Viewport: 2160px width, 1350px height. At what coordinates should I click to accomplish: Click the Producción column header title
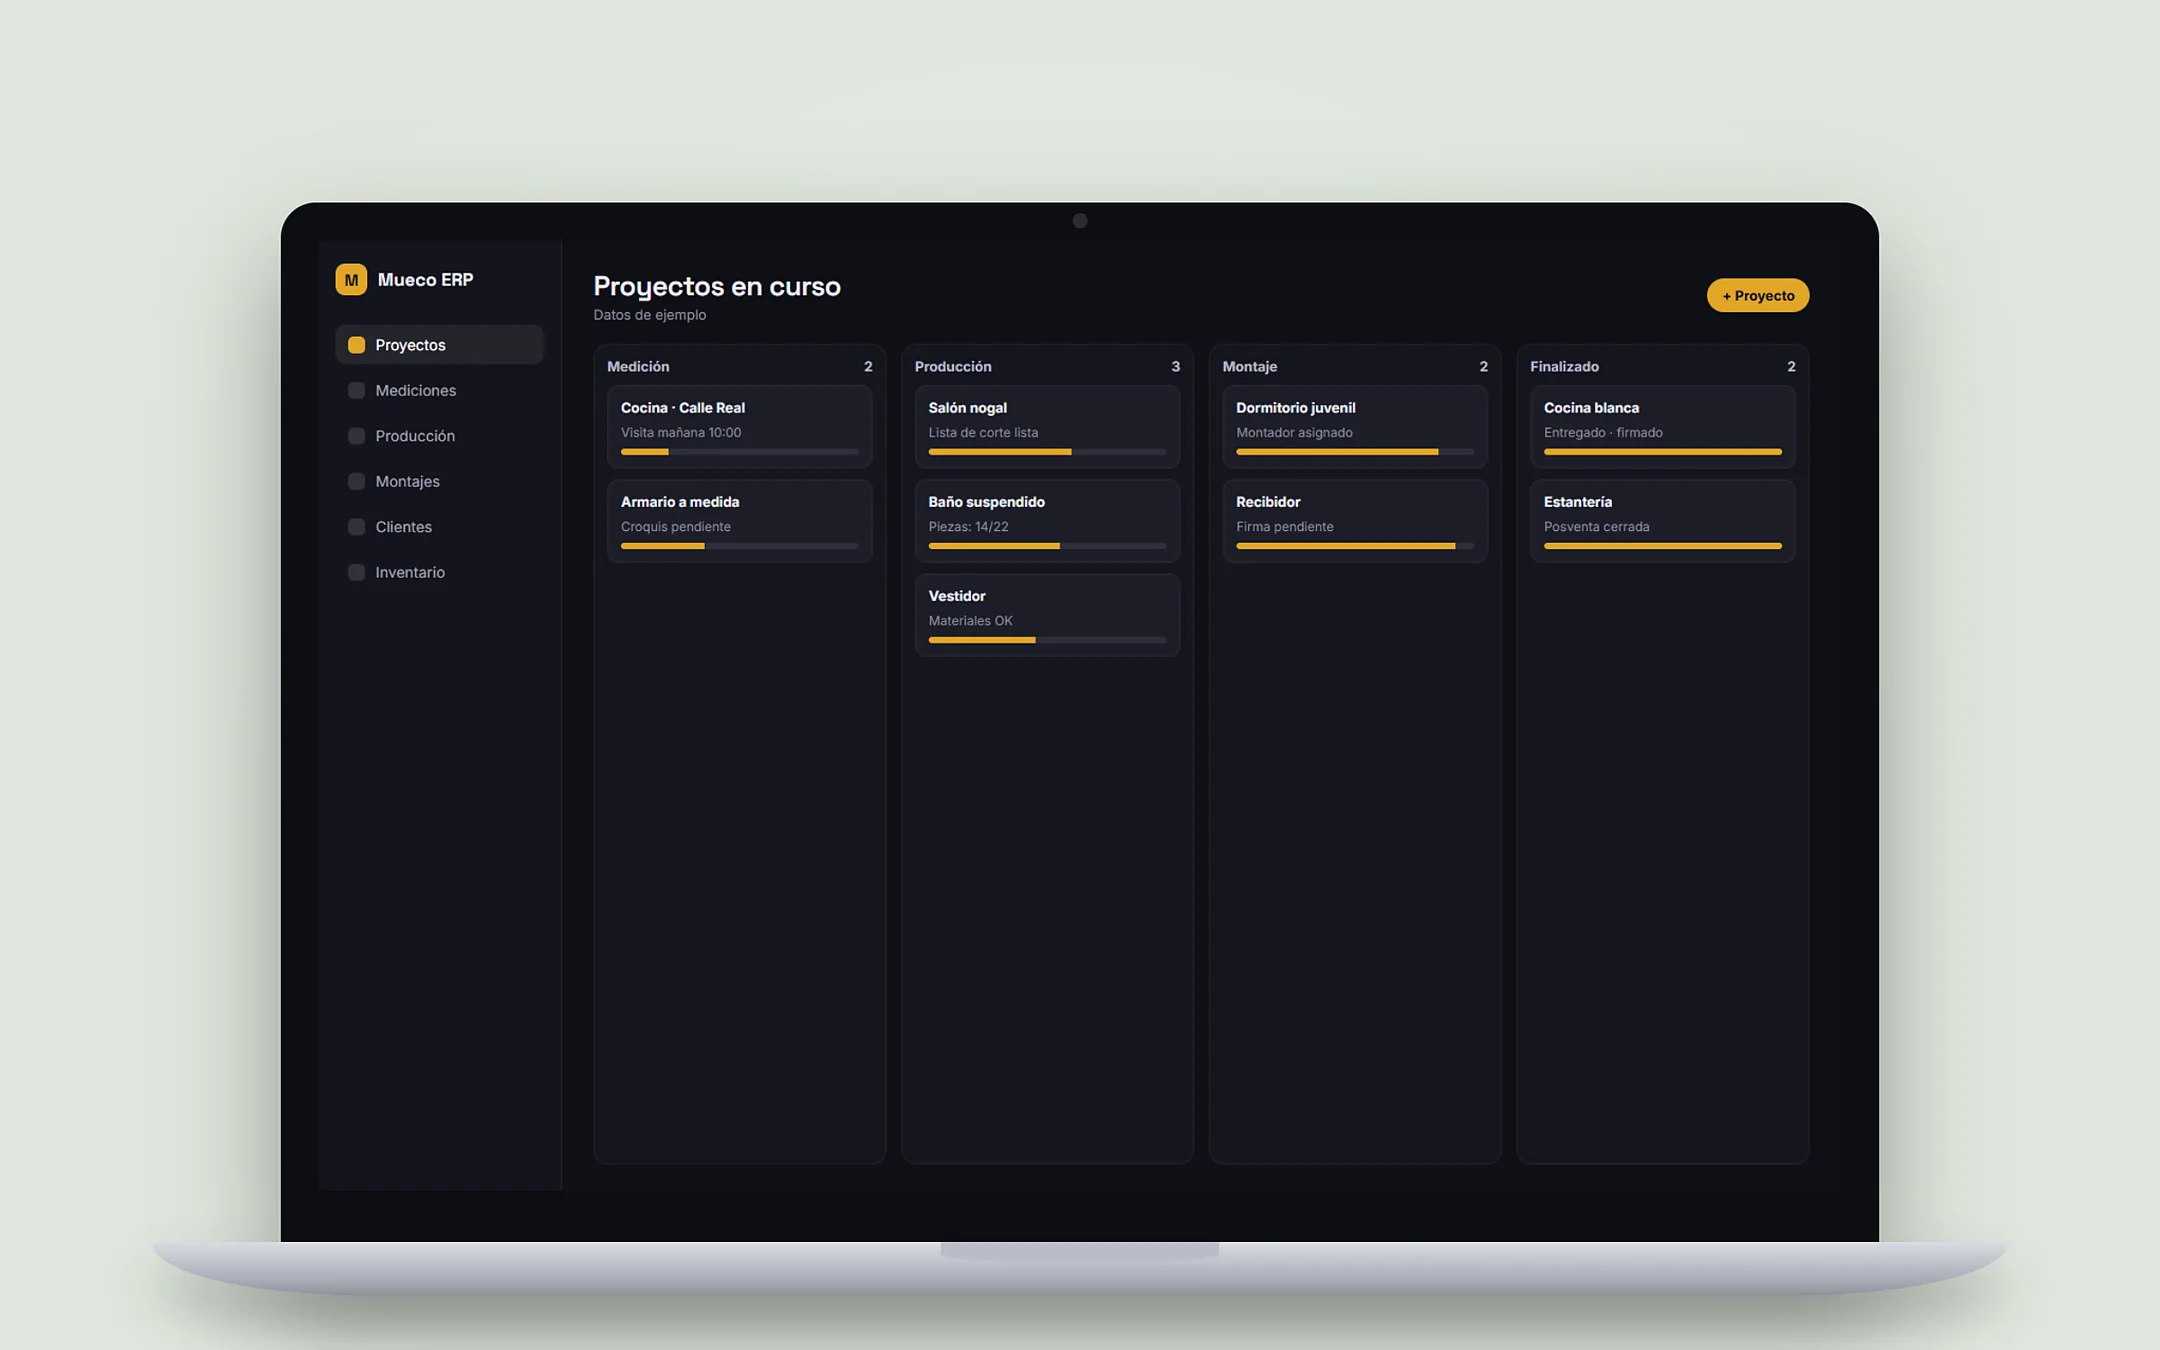(x=953, y=367)
